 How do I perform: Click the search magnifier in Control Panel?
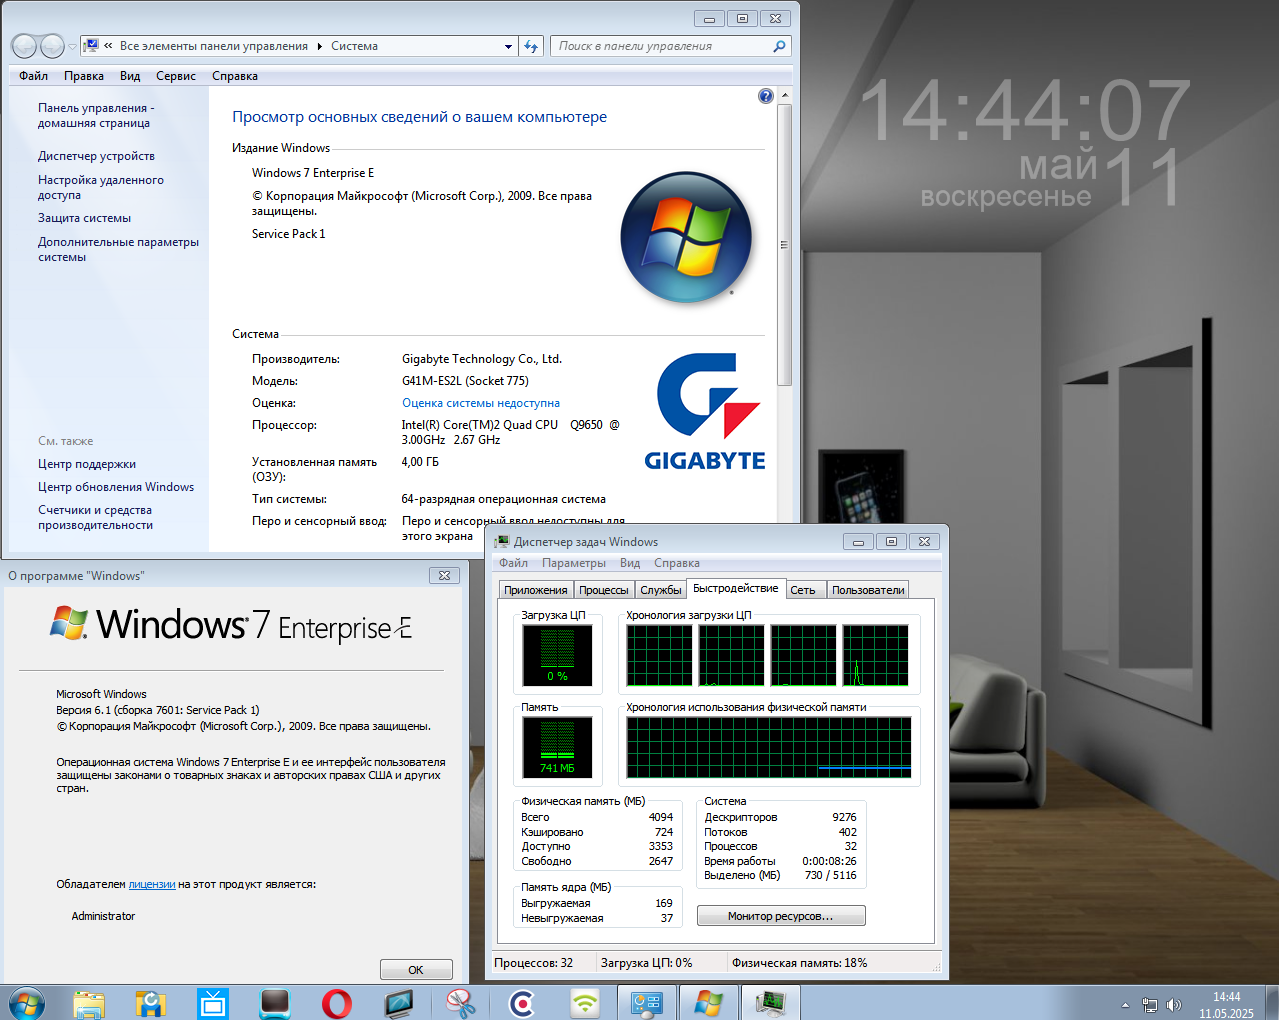780,46
